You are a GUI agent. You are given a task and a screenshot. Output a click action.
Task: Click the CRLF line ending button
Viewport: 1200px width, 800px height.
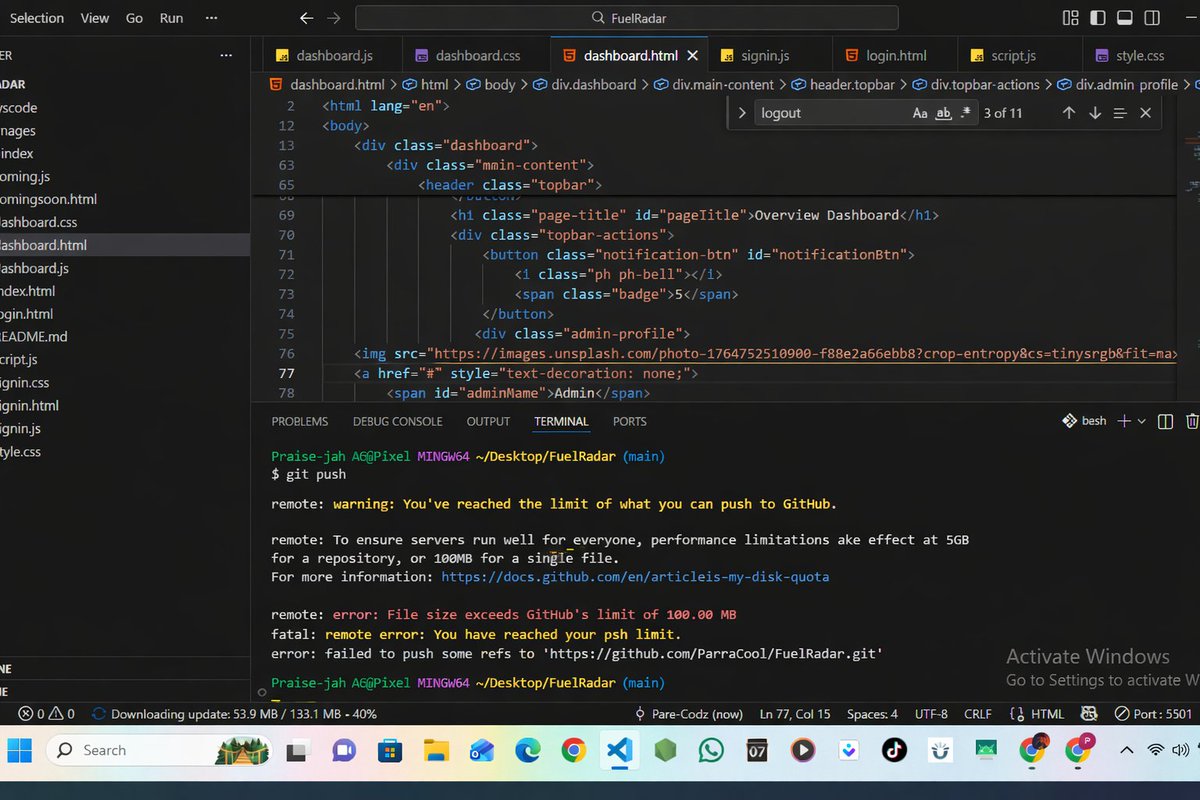click(977, 713)
